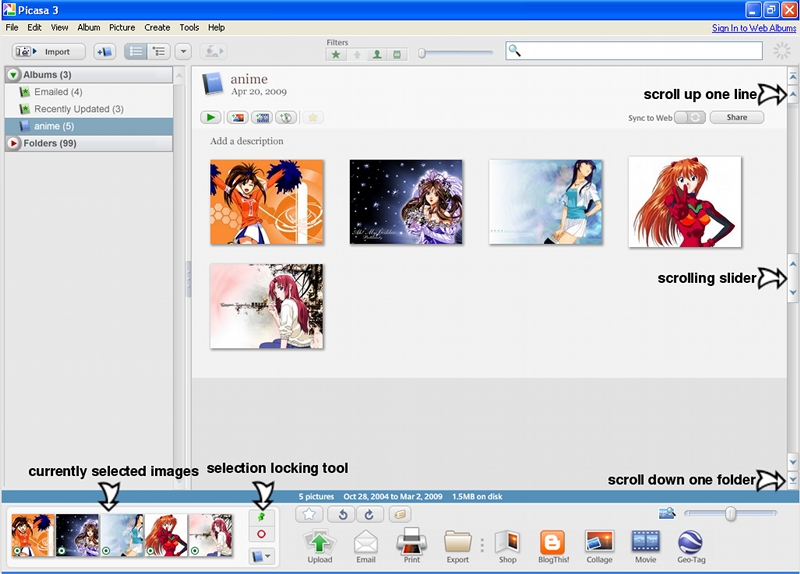The width and height of the screenshot is (800, 574).
Task: Filter to show movies only
Action: coord(397,55)
